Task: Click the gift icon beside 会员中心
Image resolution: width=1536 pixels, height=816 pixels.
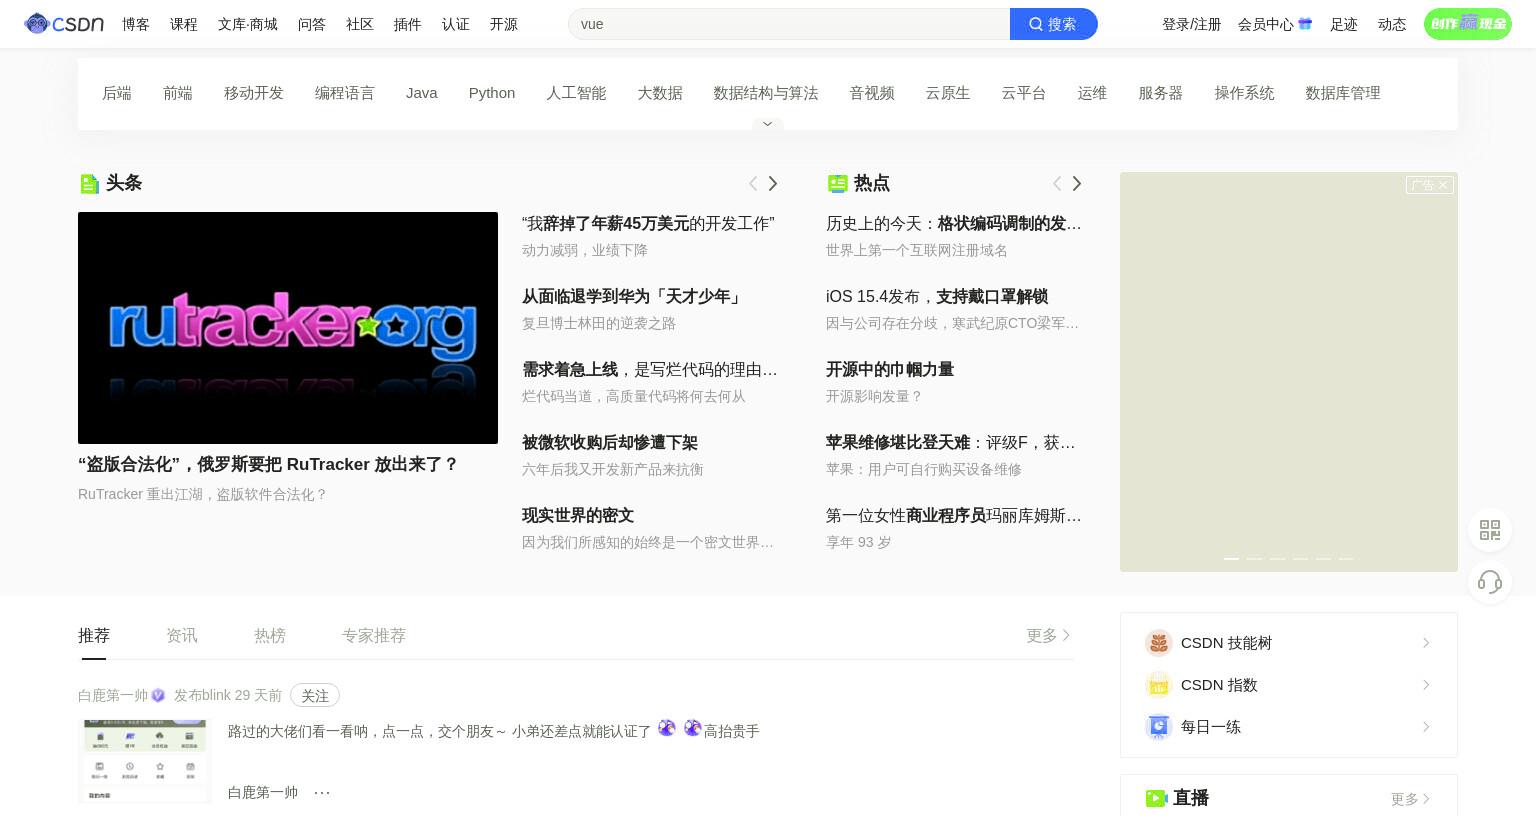Action: click(x=1305, y=24)
